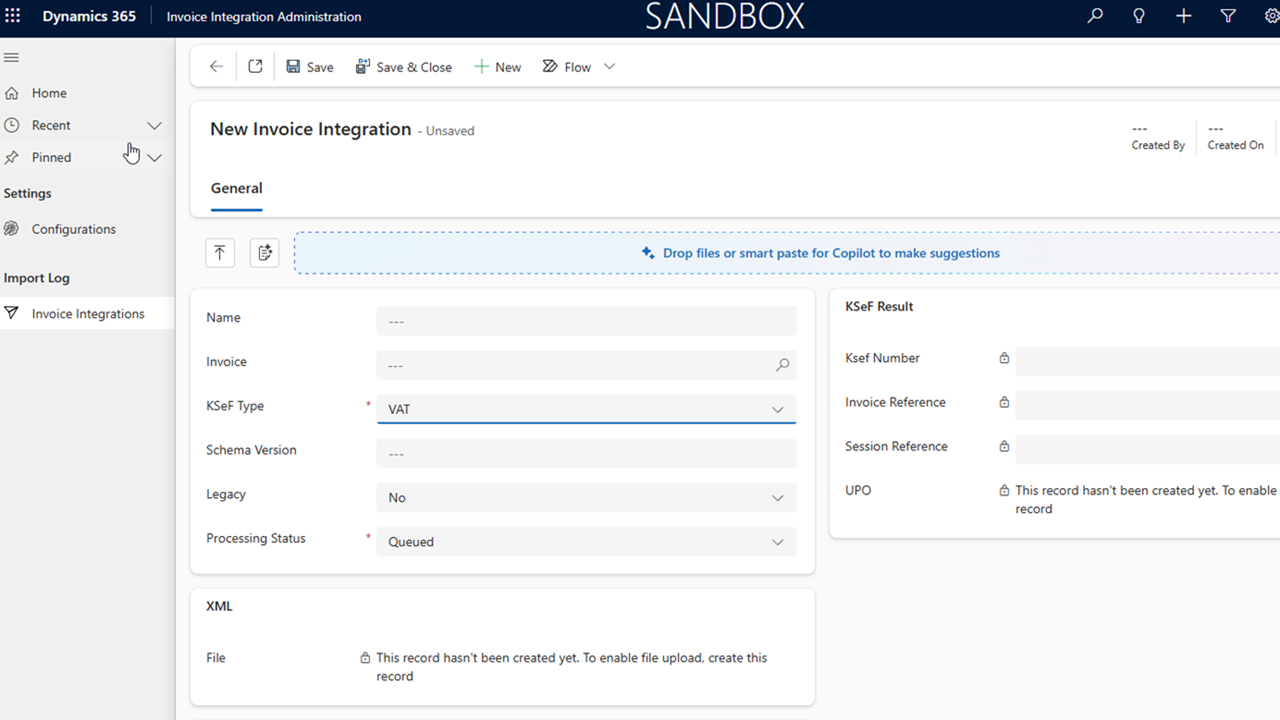Go back using the back arrow
The image size is (1280, 720).
click(216, 67)
